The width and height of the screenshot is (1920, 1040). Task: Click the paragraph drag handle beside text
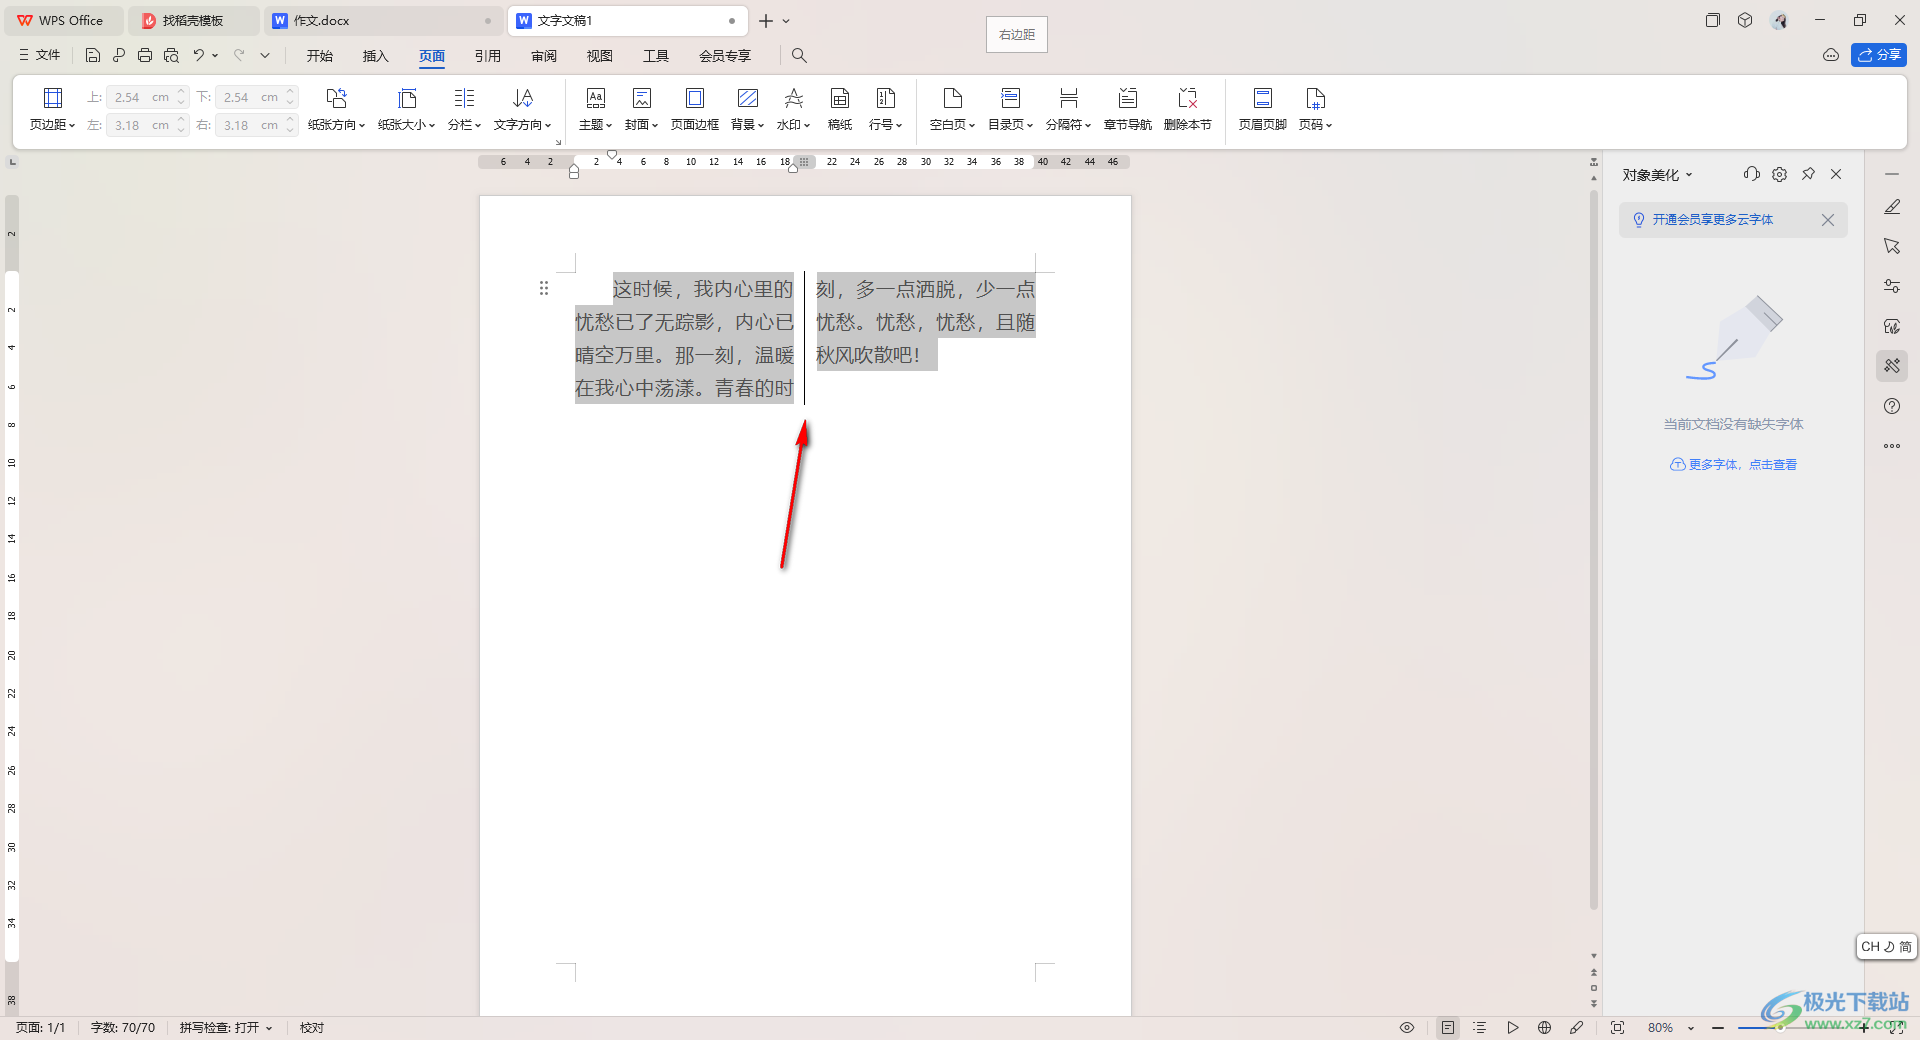[x=544, y=289]
